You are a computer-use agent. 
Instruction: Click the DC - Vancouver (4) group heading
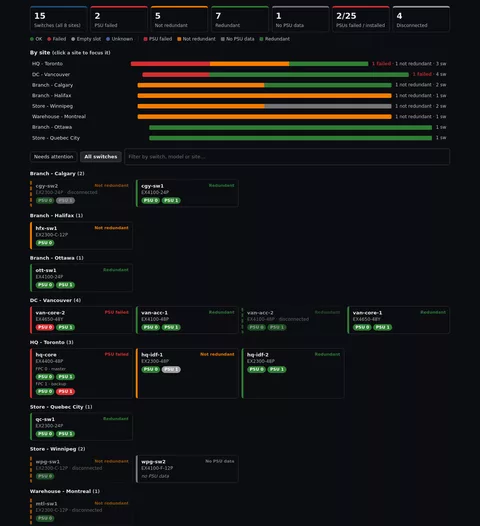(x=55, y=300)
